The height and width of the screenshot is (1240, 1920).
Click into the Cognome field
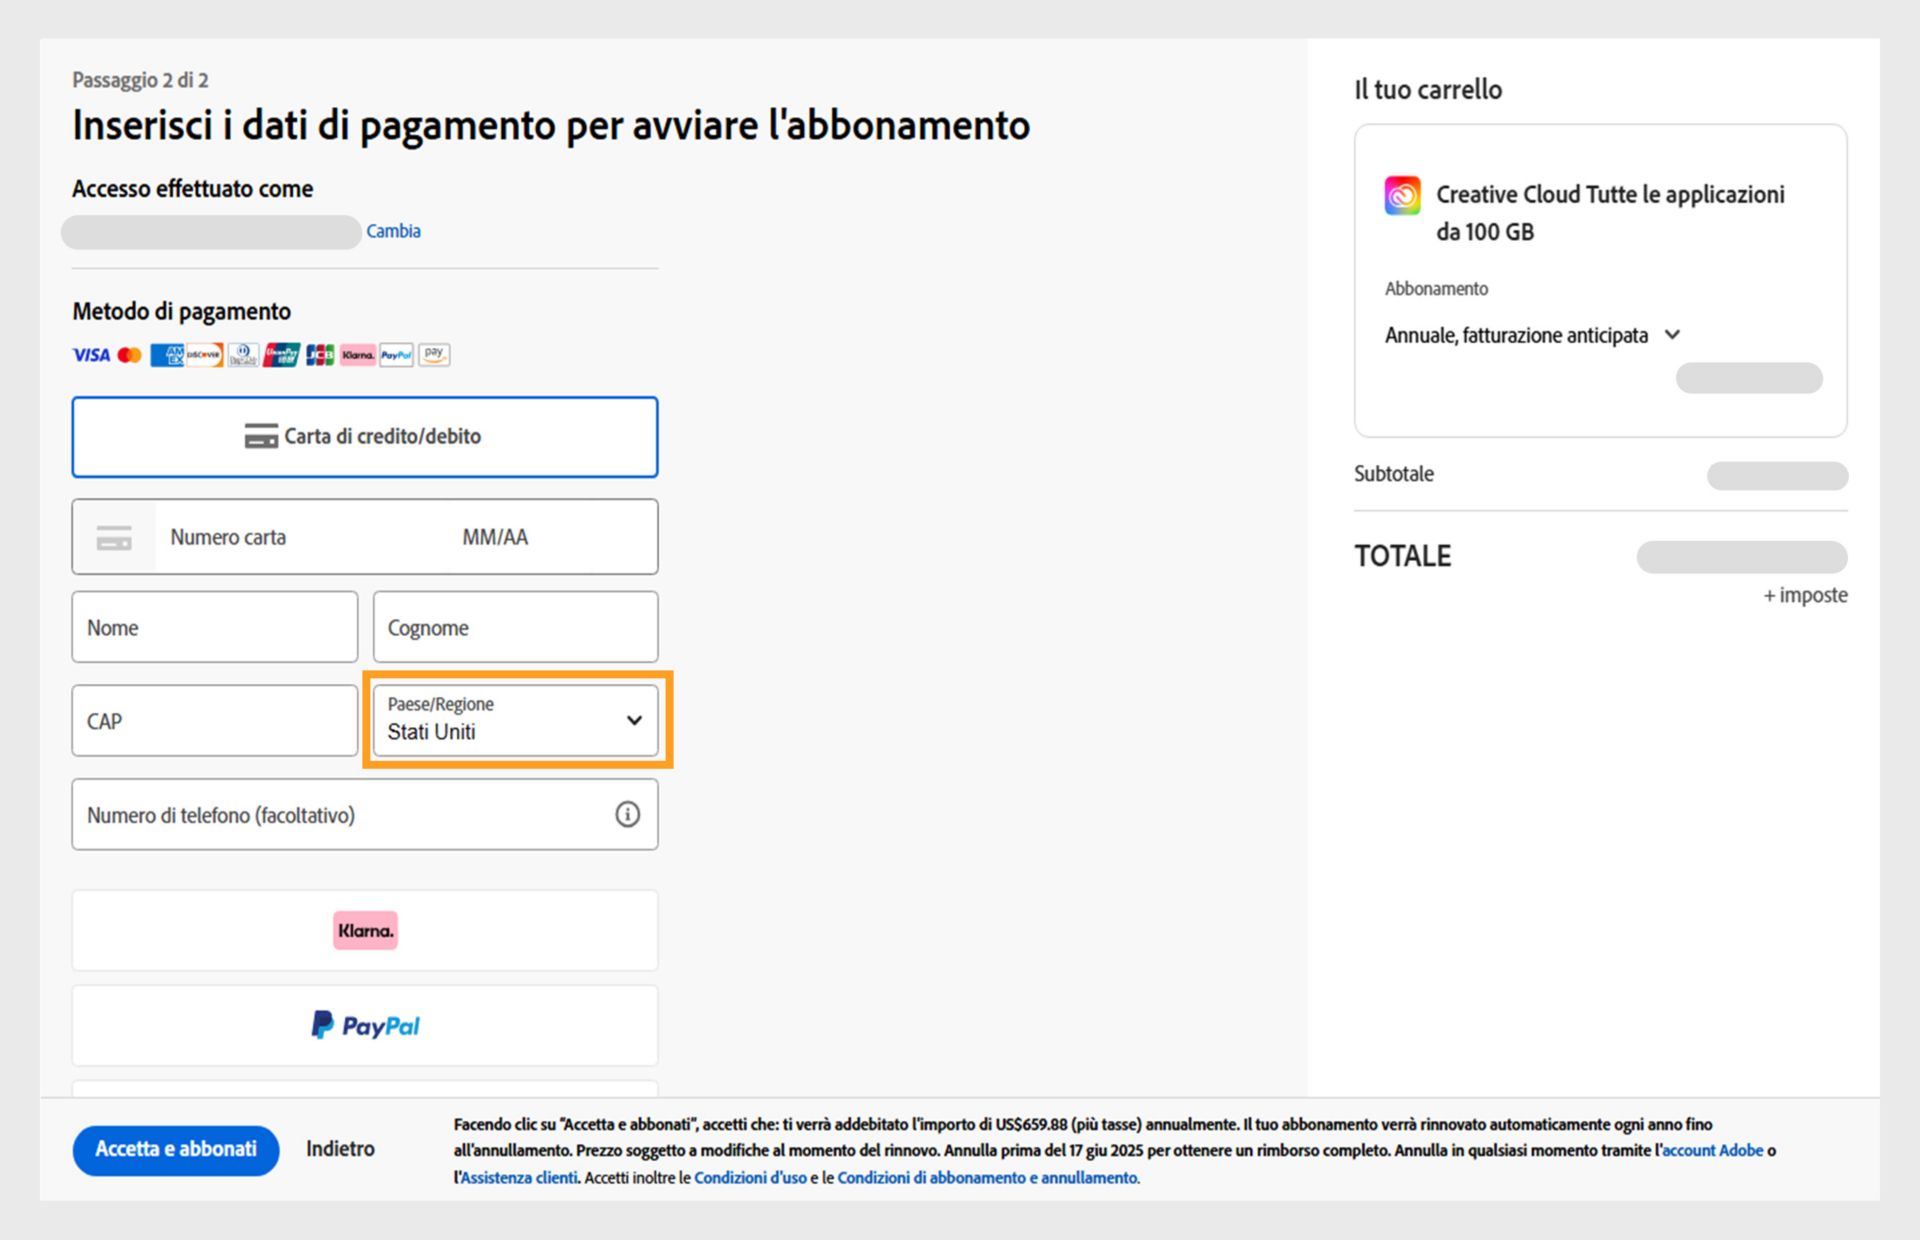tap(515, 627)
